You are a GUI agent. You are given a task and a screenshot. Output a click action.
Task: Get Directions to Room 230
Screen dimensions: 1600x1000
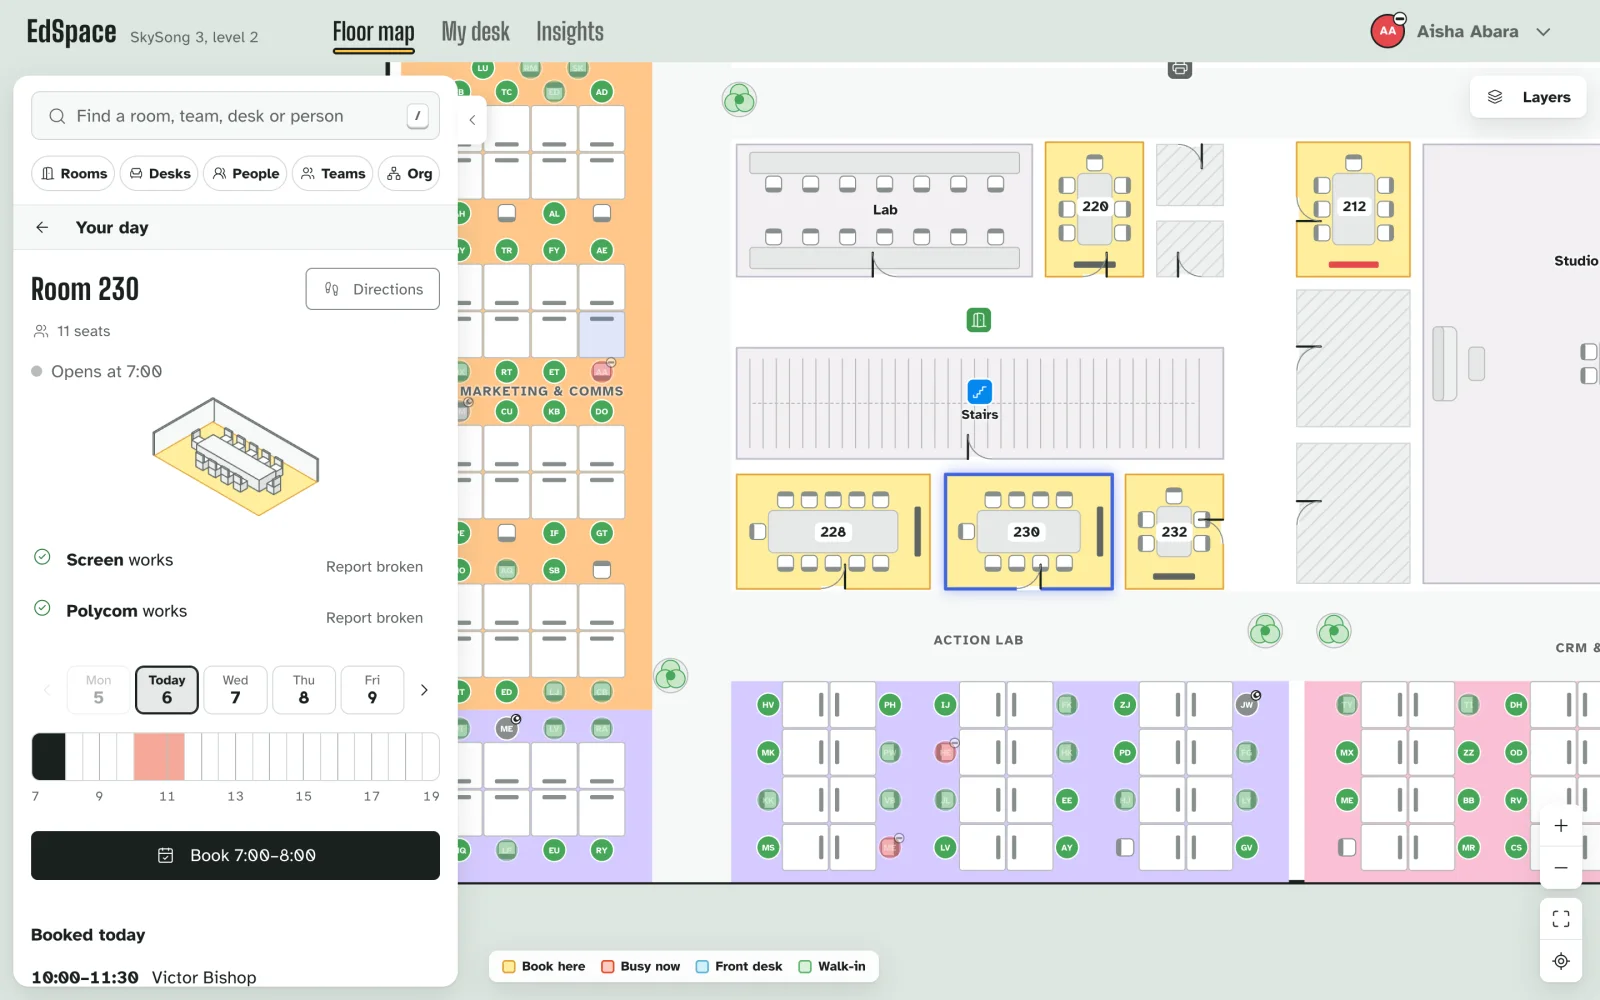(x=373, y=289)
